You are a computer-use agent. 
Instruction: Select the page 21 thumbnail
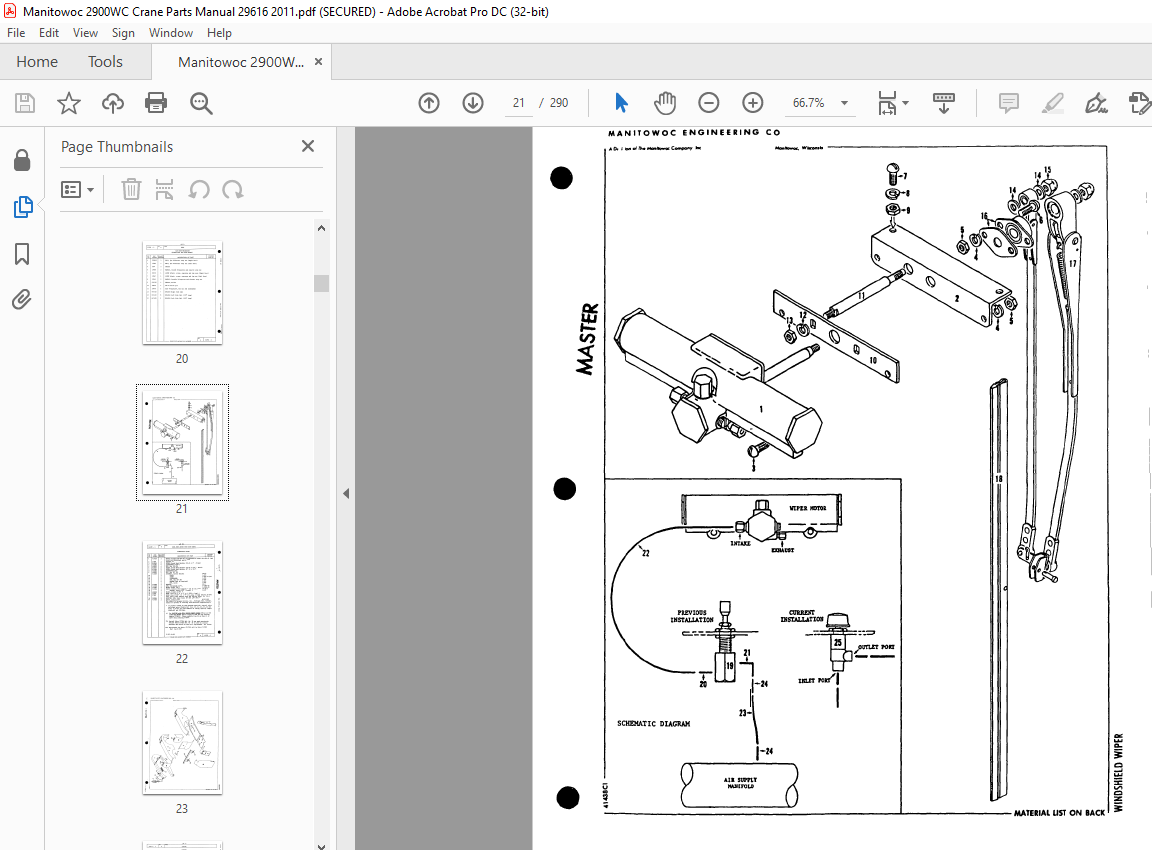(x=182, y=443)
